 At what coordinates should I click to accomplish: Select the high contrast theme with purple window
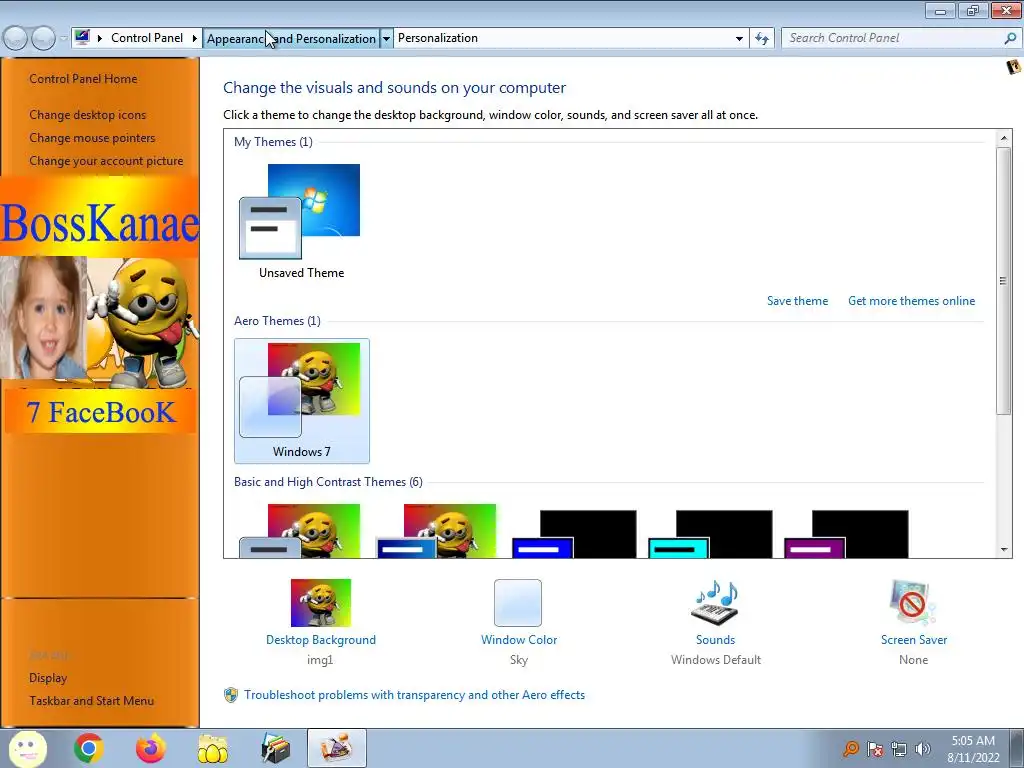[x=846, y=534]
